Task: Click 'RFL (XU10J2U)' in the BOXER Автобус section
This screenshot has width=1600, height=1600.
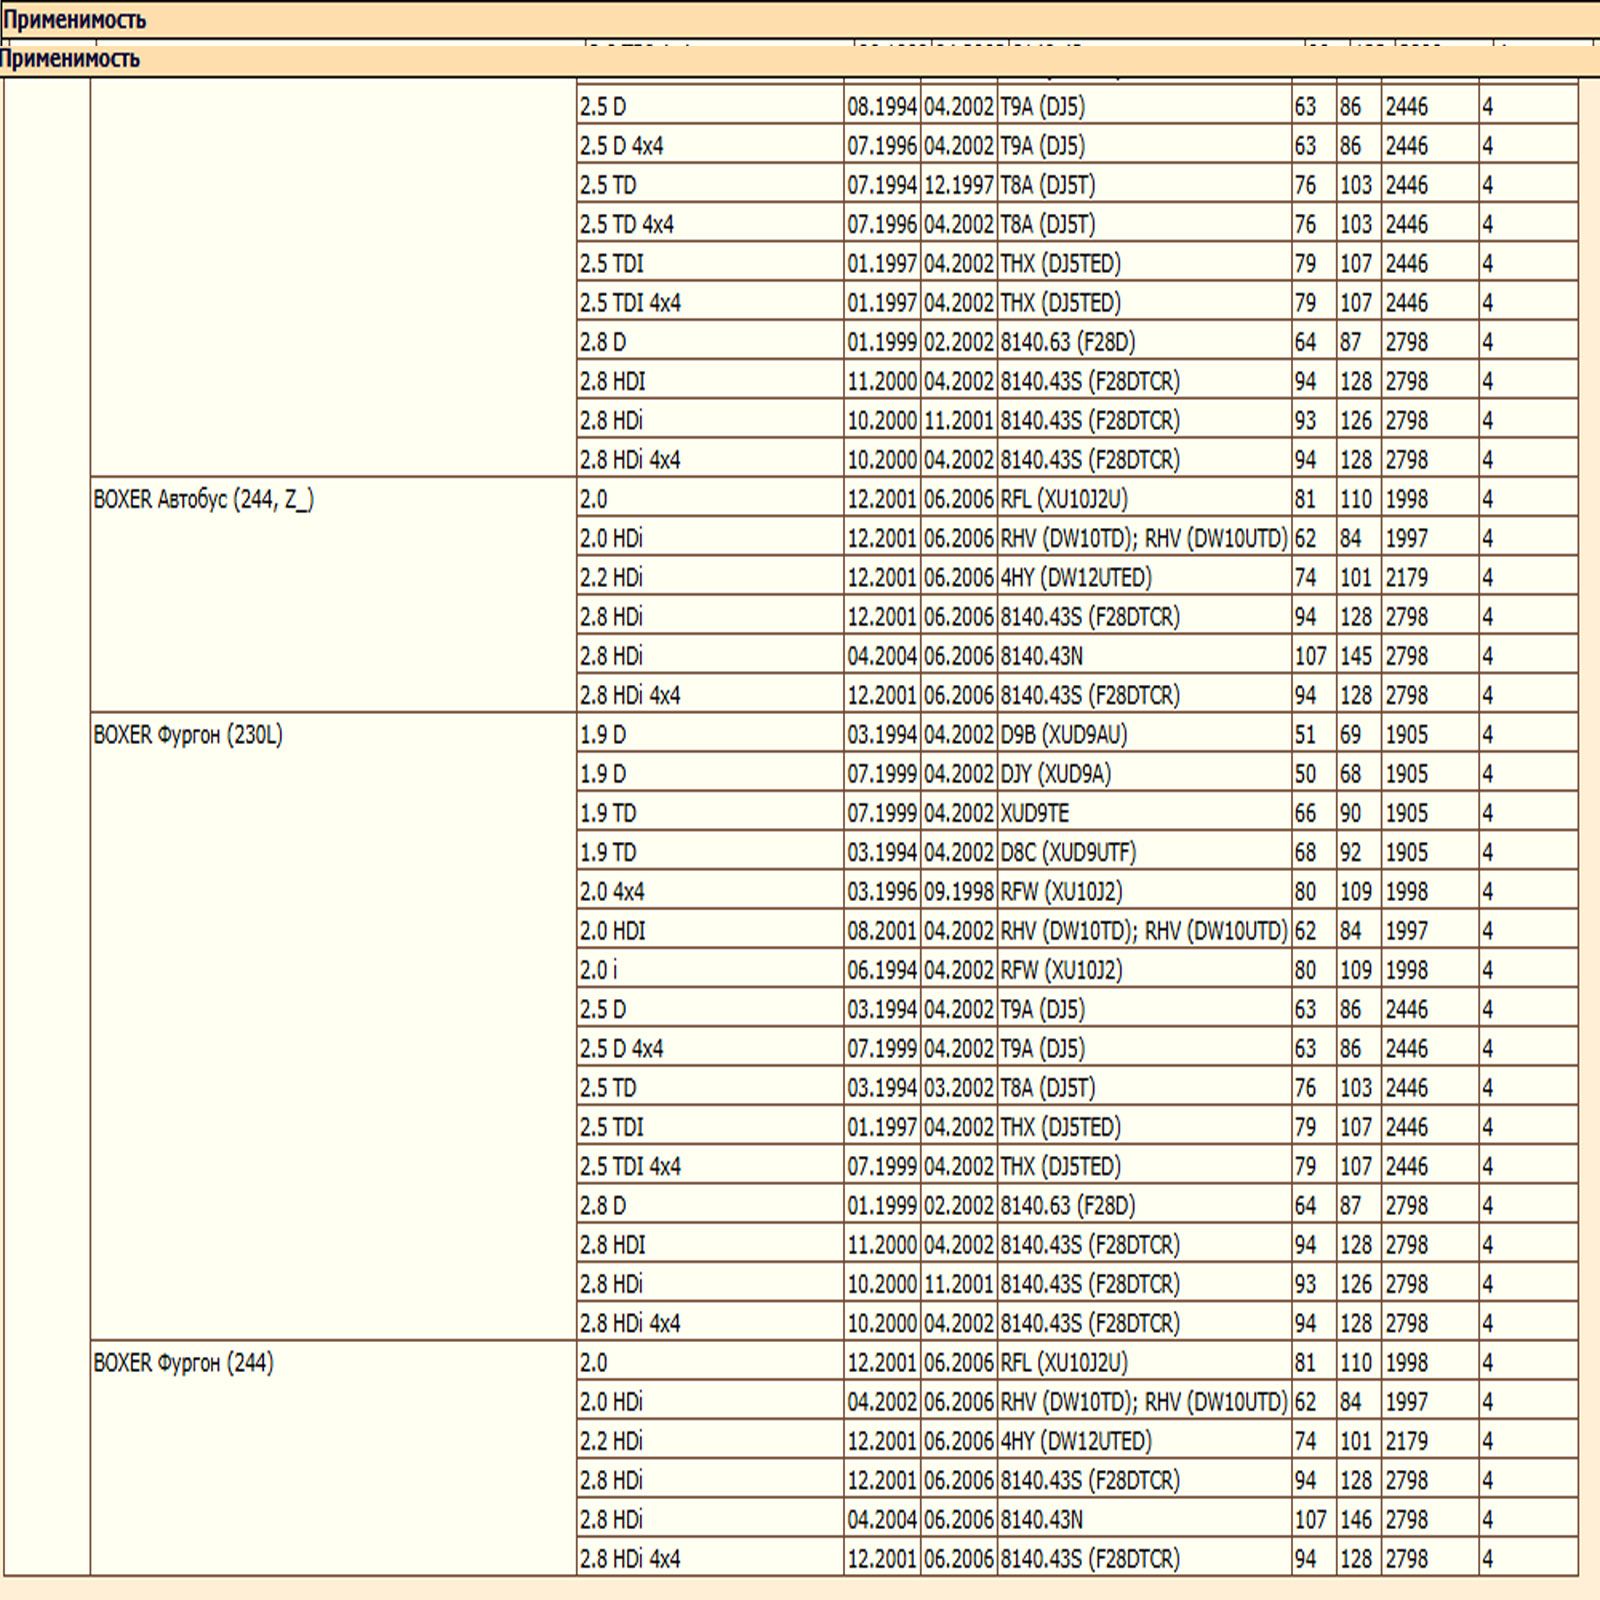Action: 1064,499
